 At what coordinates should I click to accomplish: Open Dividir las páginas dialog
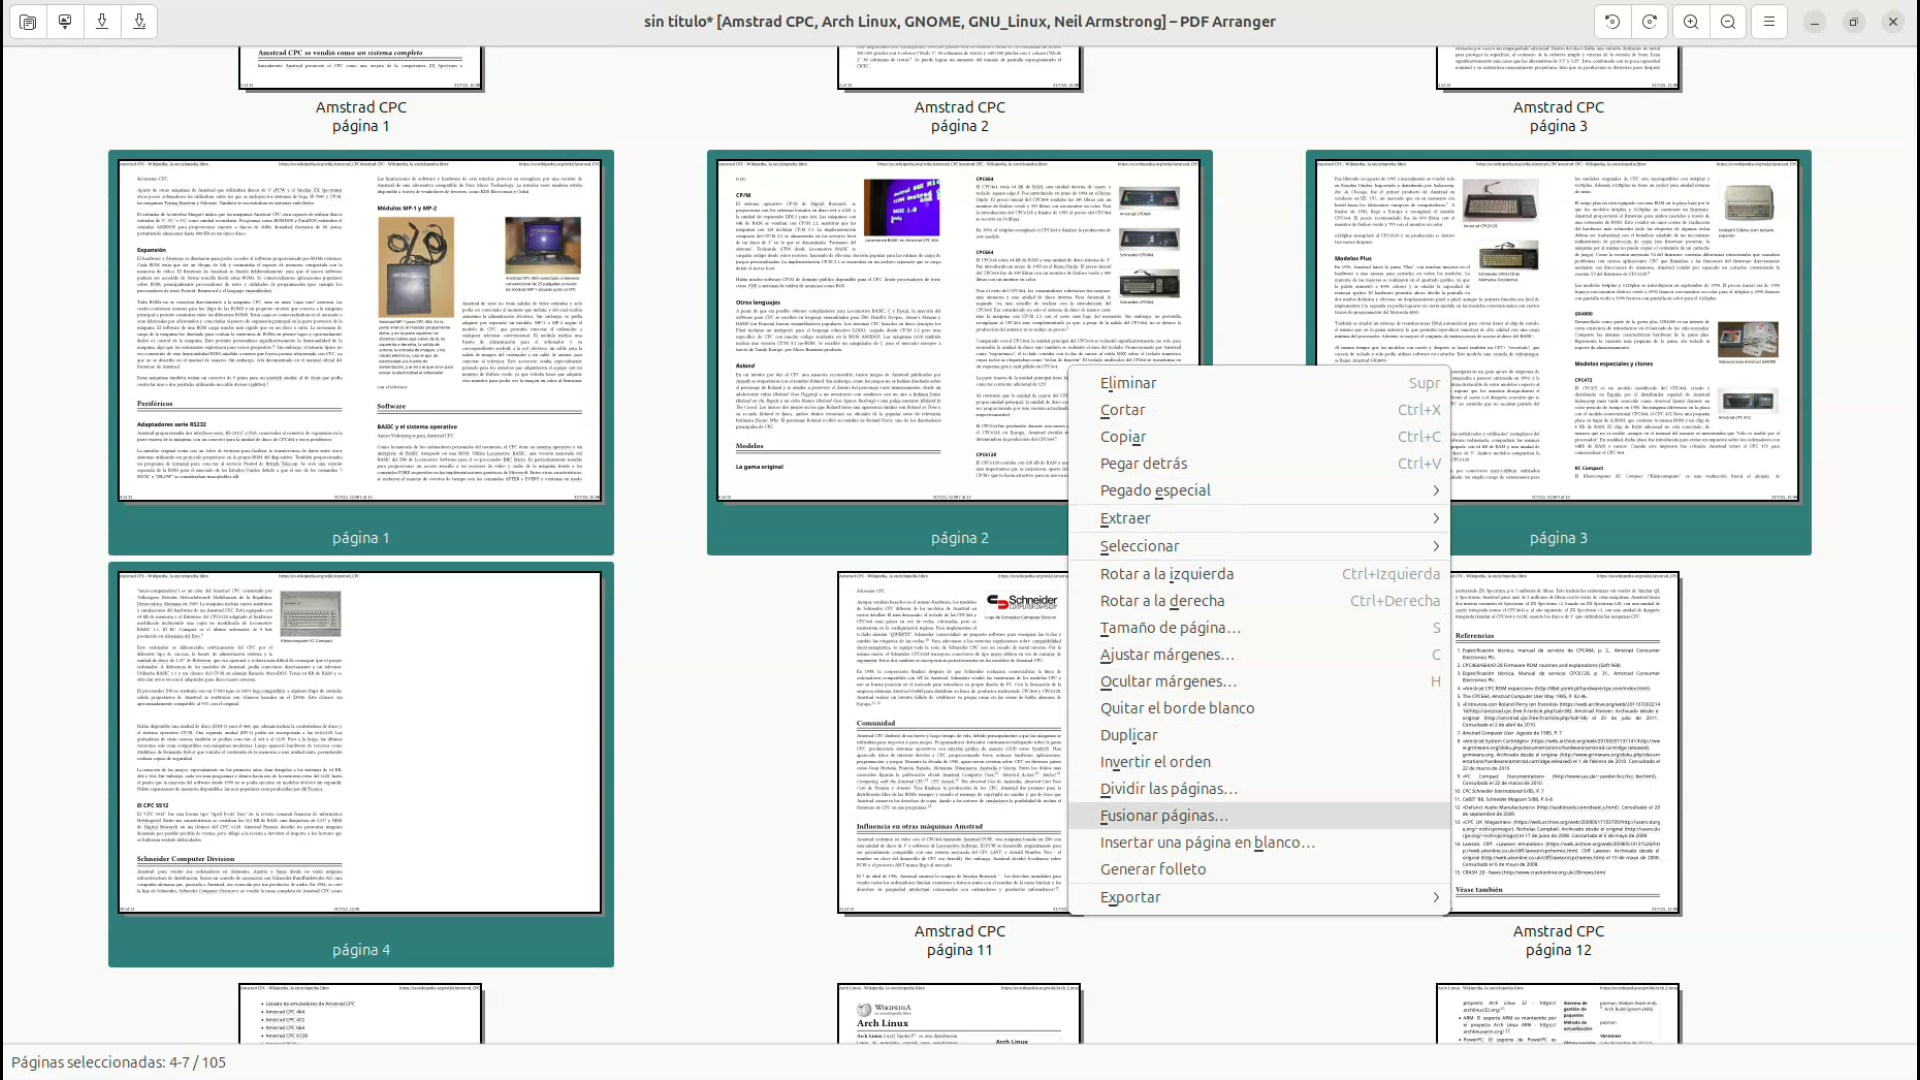(1260, 790)
